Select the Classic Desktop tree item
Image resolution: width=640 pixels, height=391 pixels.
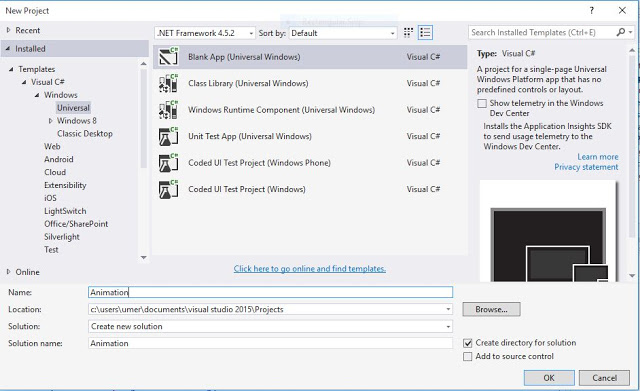coord(85,133)
